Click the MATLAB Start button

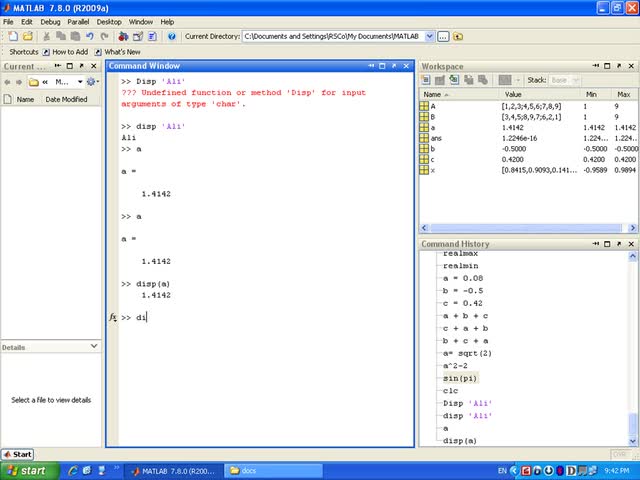click(x=17, y=454)
